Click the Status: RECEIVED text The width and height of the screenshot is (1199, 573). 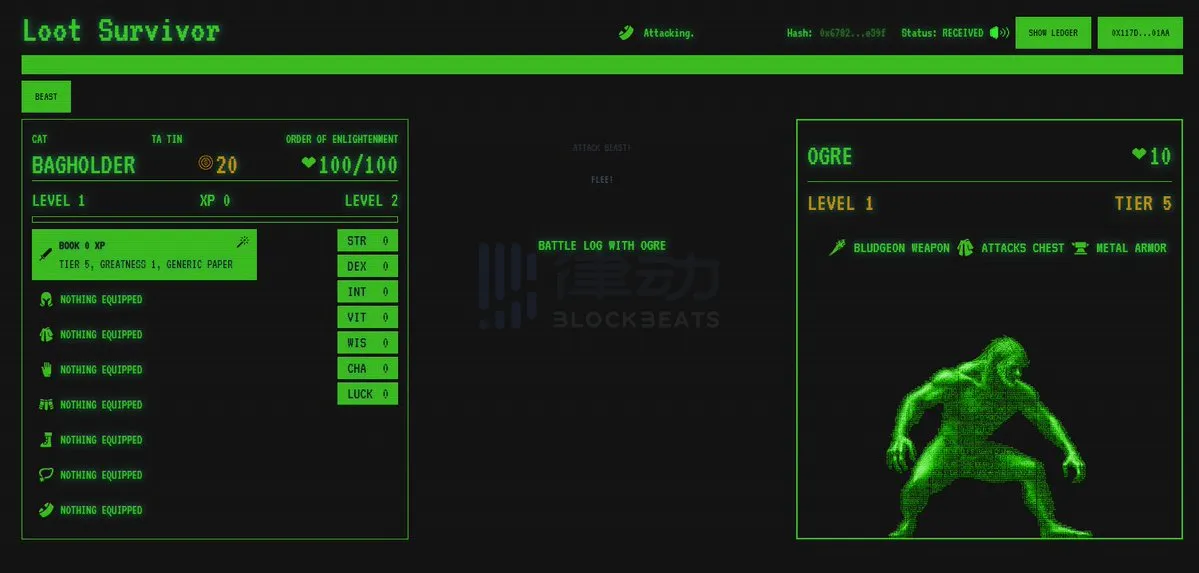point(942,33)
